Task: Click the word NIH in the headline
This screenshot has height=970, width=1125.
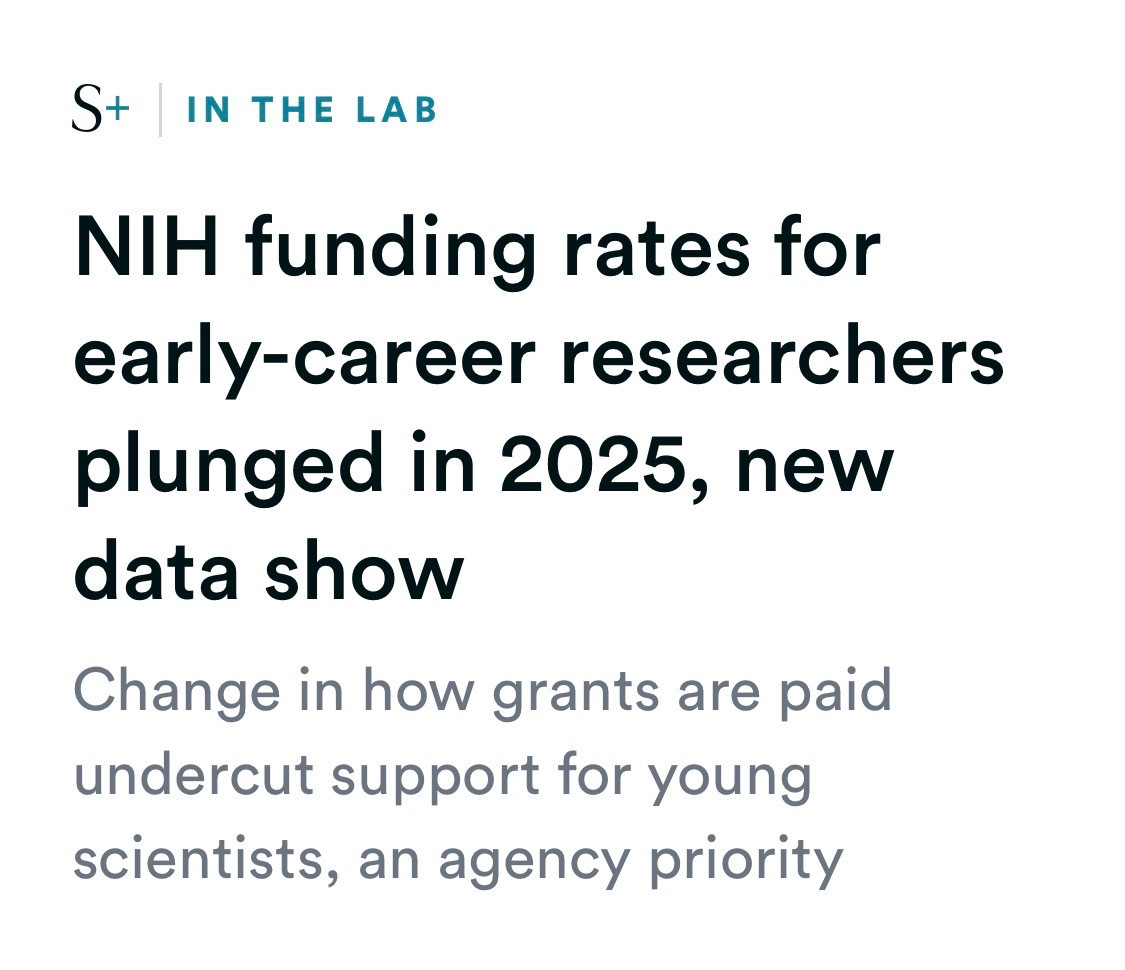Action: [146, 246]
